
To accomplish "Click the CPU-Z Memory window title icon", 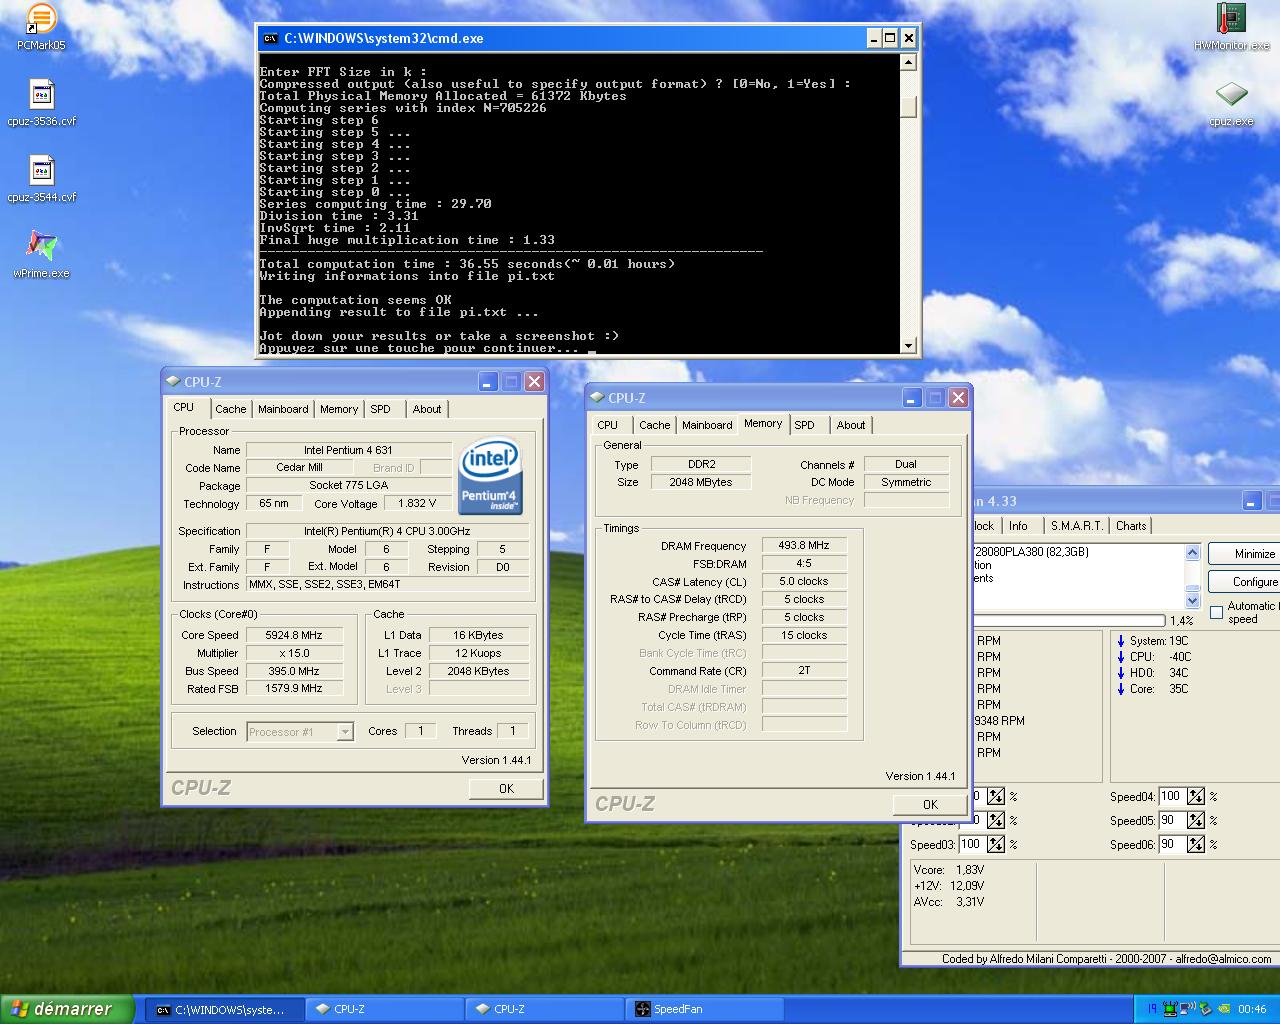I will tap(597, 397).
